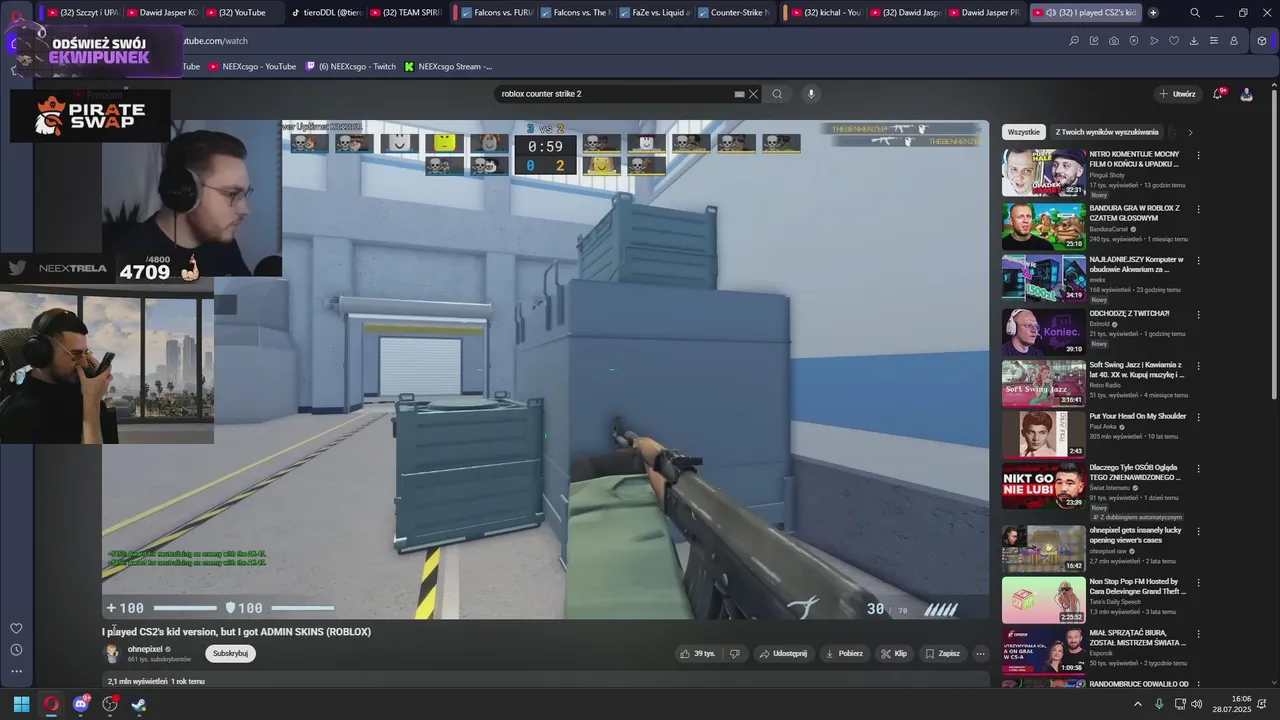1280x720 pixels.
Task: Open Steam from the taskbar
Action: [x=138, y=704]
